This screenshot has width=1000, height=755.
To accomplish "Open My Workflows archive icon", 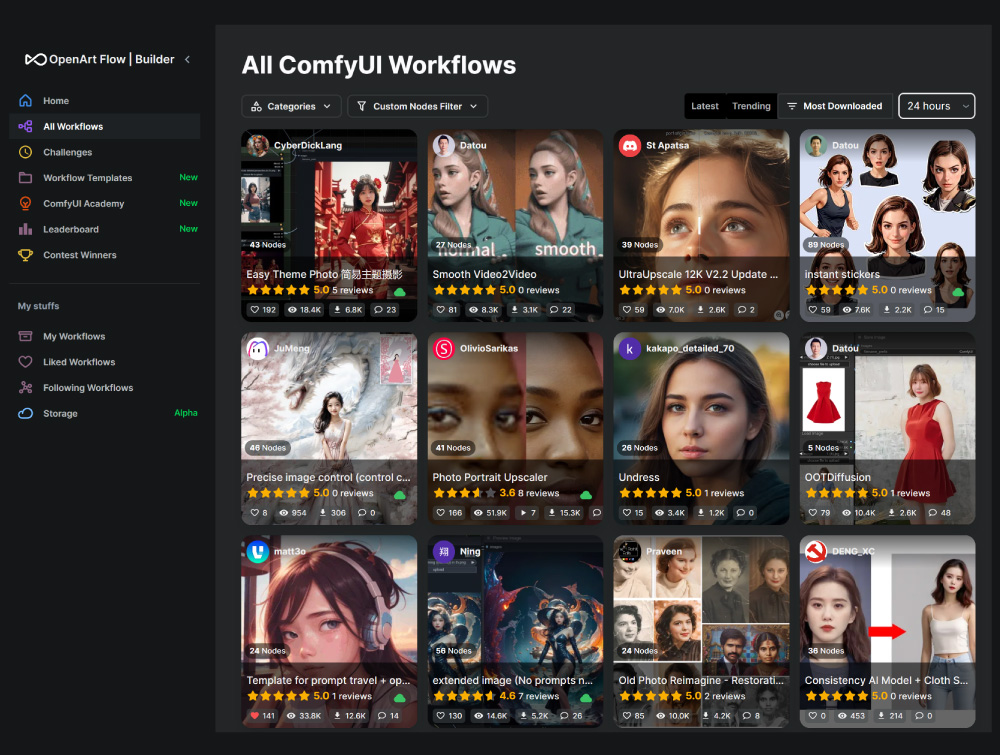I will tap(26, 336).
